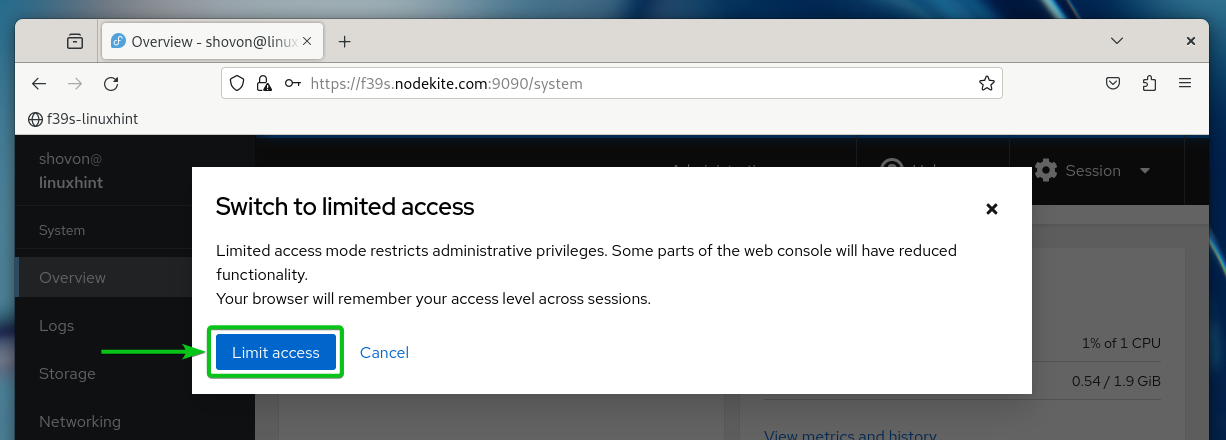
Task: Open a new browser tab
Action: pos(345,42)
